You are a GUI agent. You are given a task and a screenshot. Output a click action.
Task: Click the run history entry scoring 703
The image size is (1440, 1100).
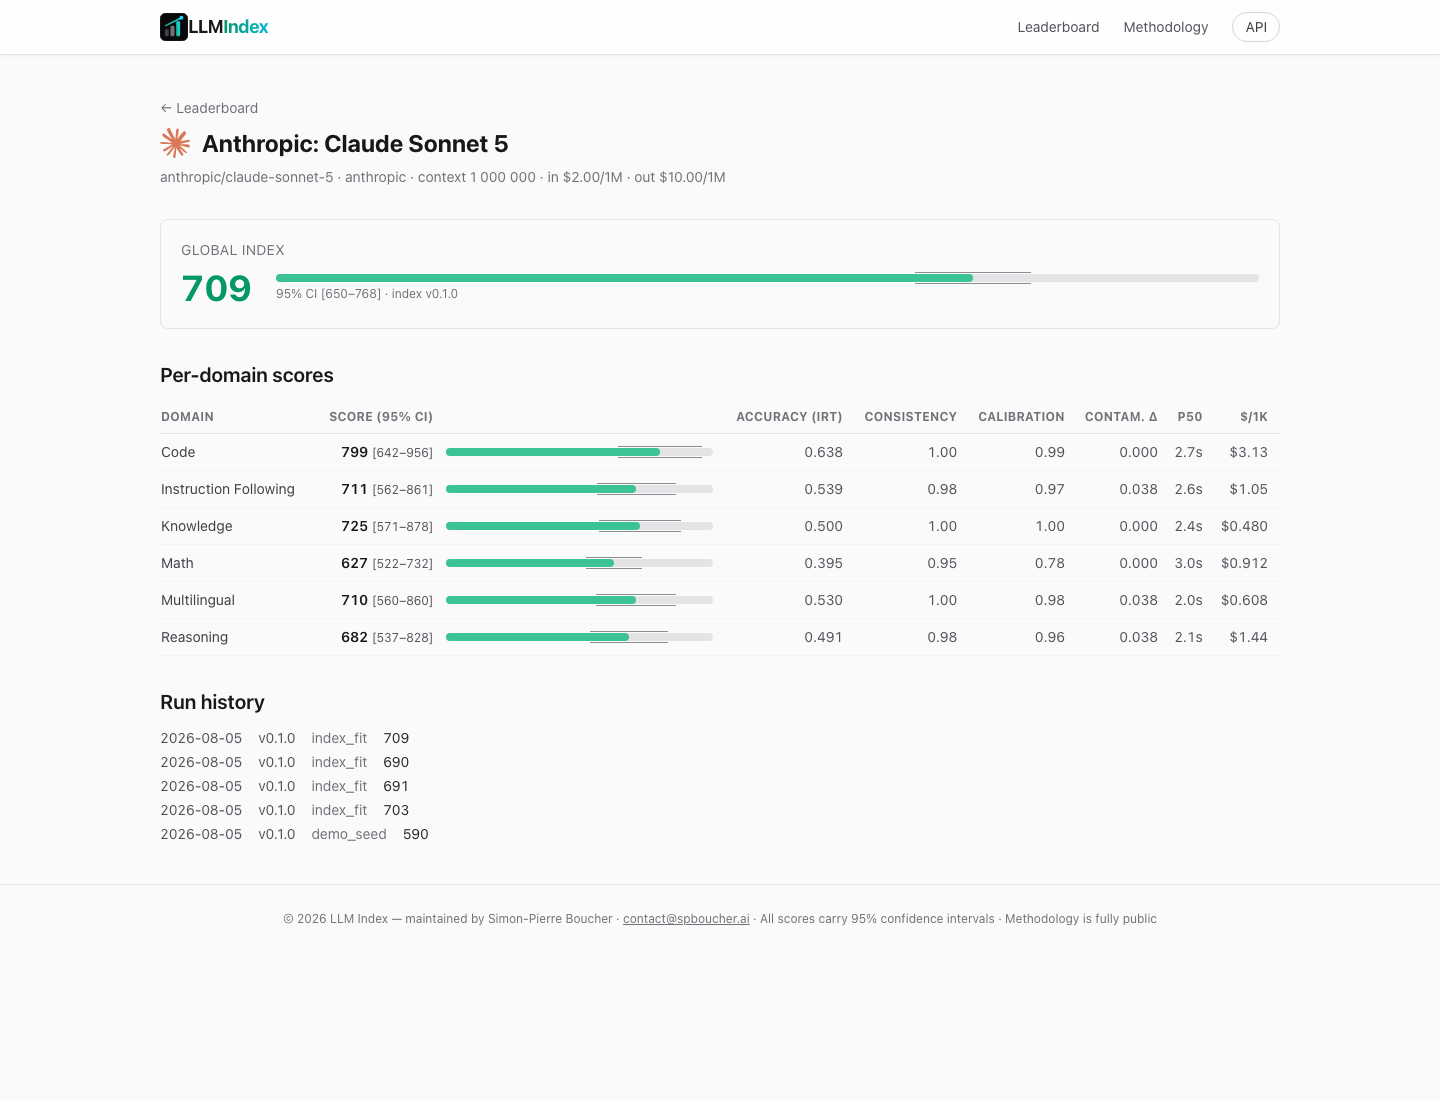(x=285, y=810)
